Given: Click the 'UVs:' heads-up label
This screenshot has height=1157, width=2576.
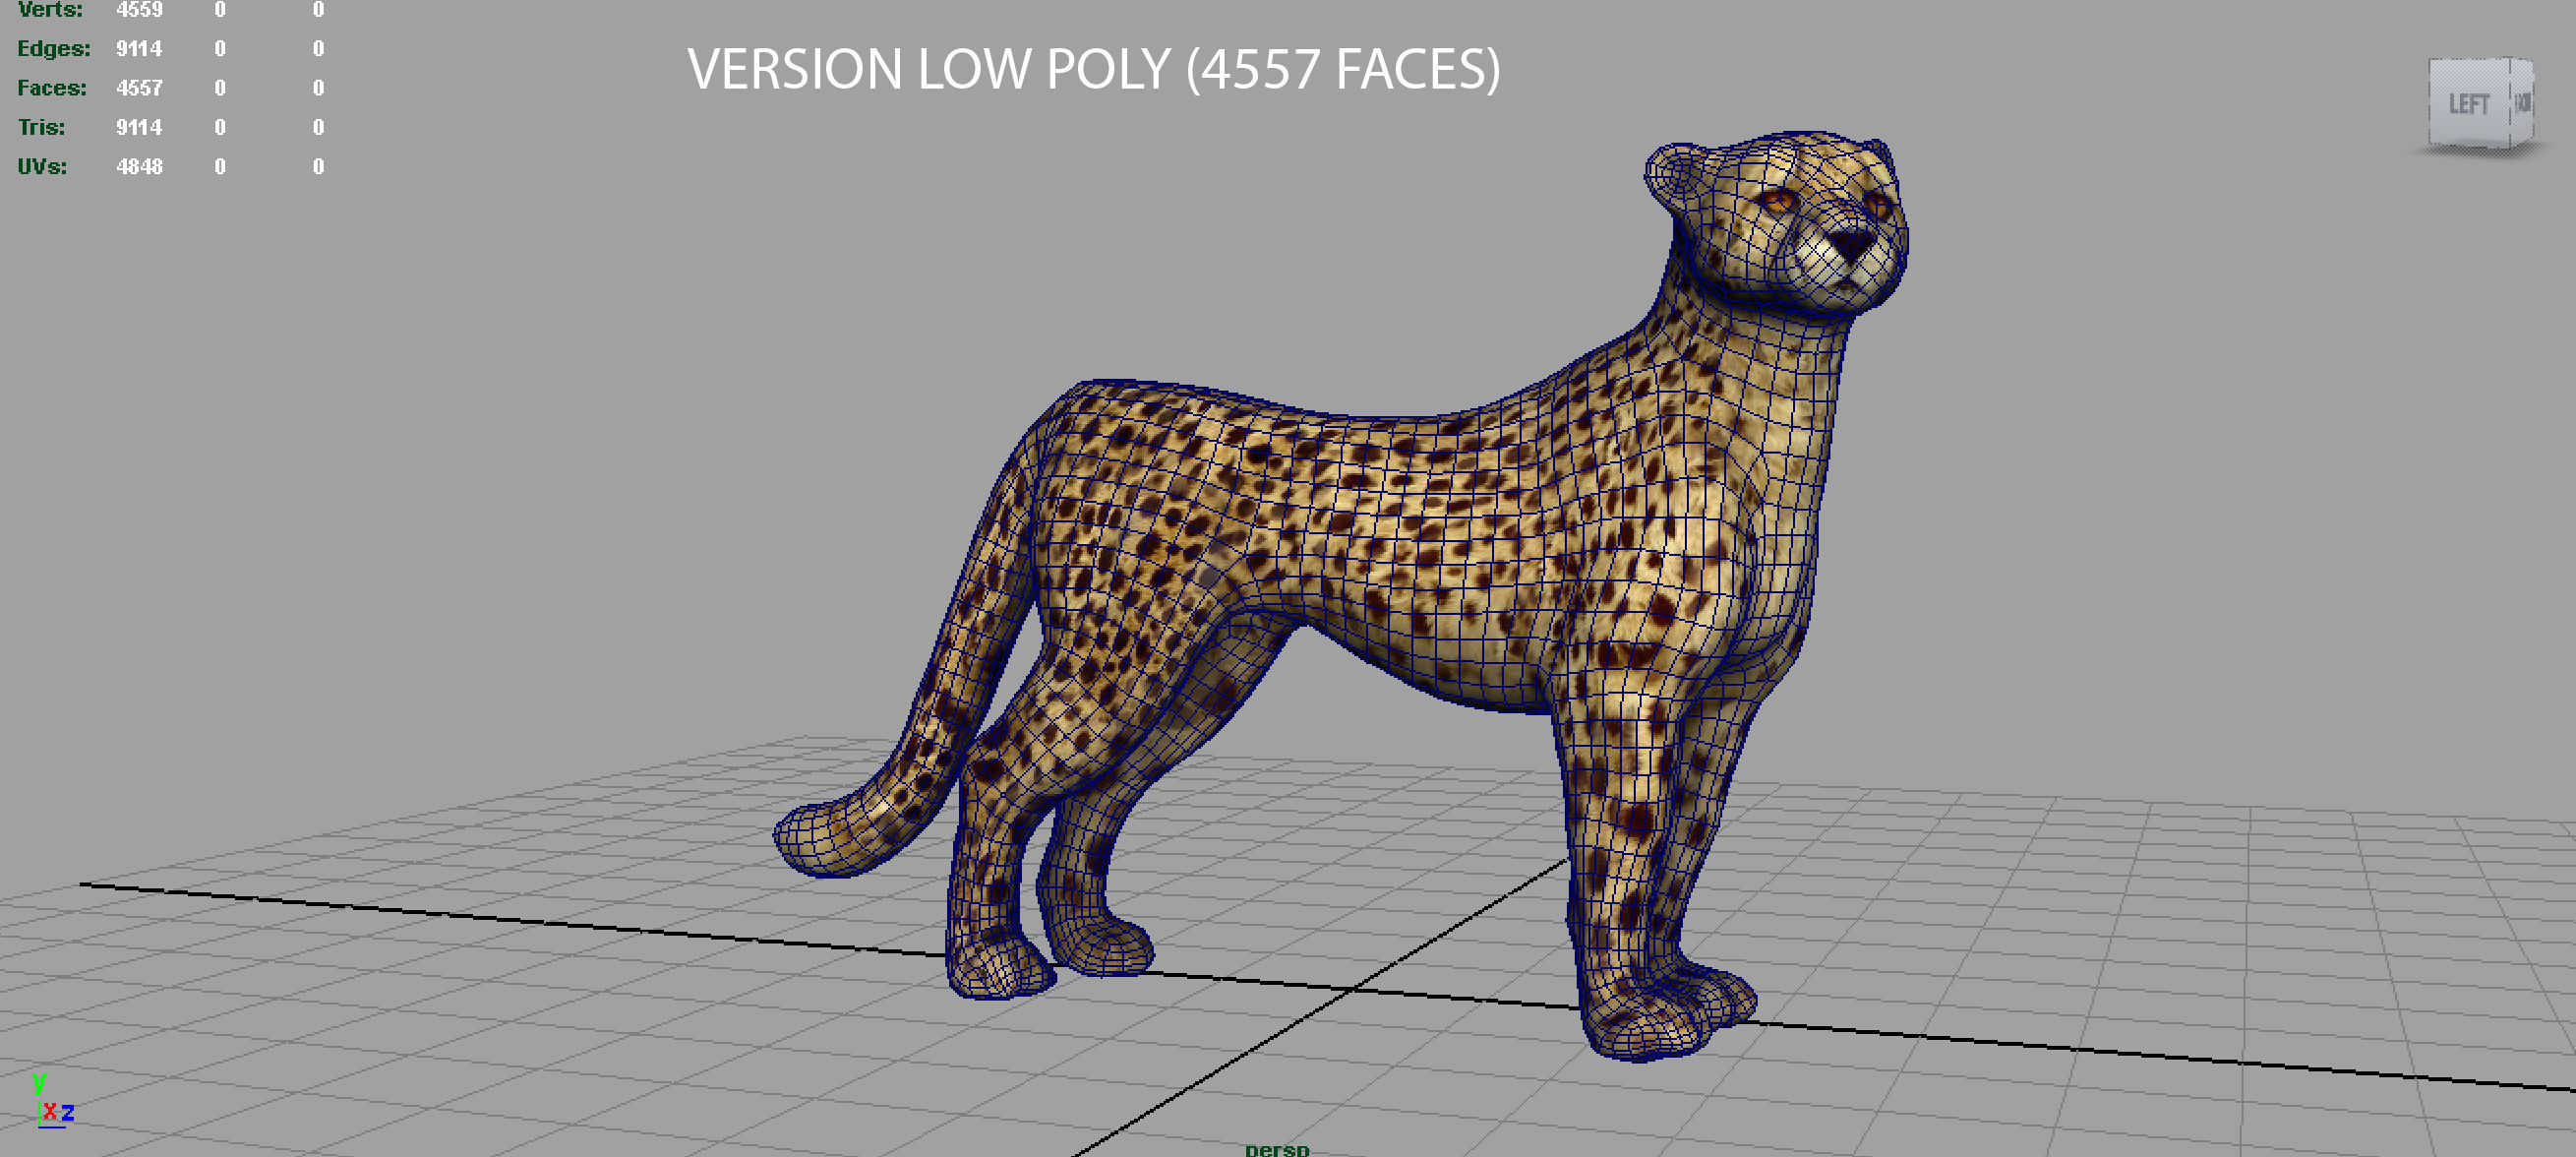Looking at the screenshot, I should click(42, 166).
